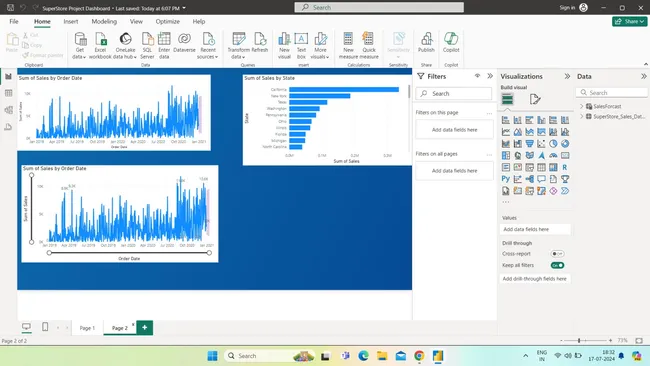Open Copilot from ribbon
Screen dimensions: 650x366
[x=451, y=43]
